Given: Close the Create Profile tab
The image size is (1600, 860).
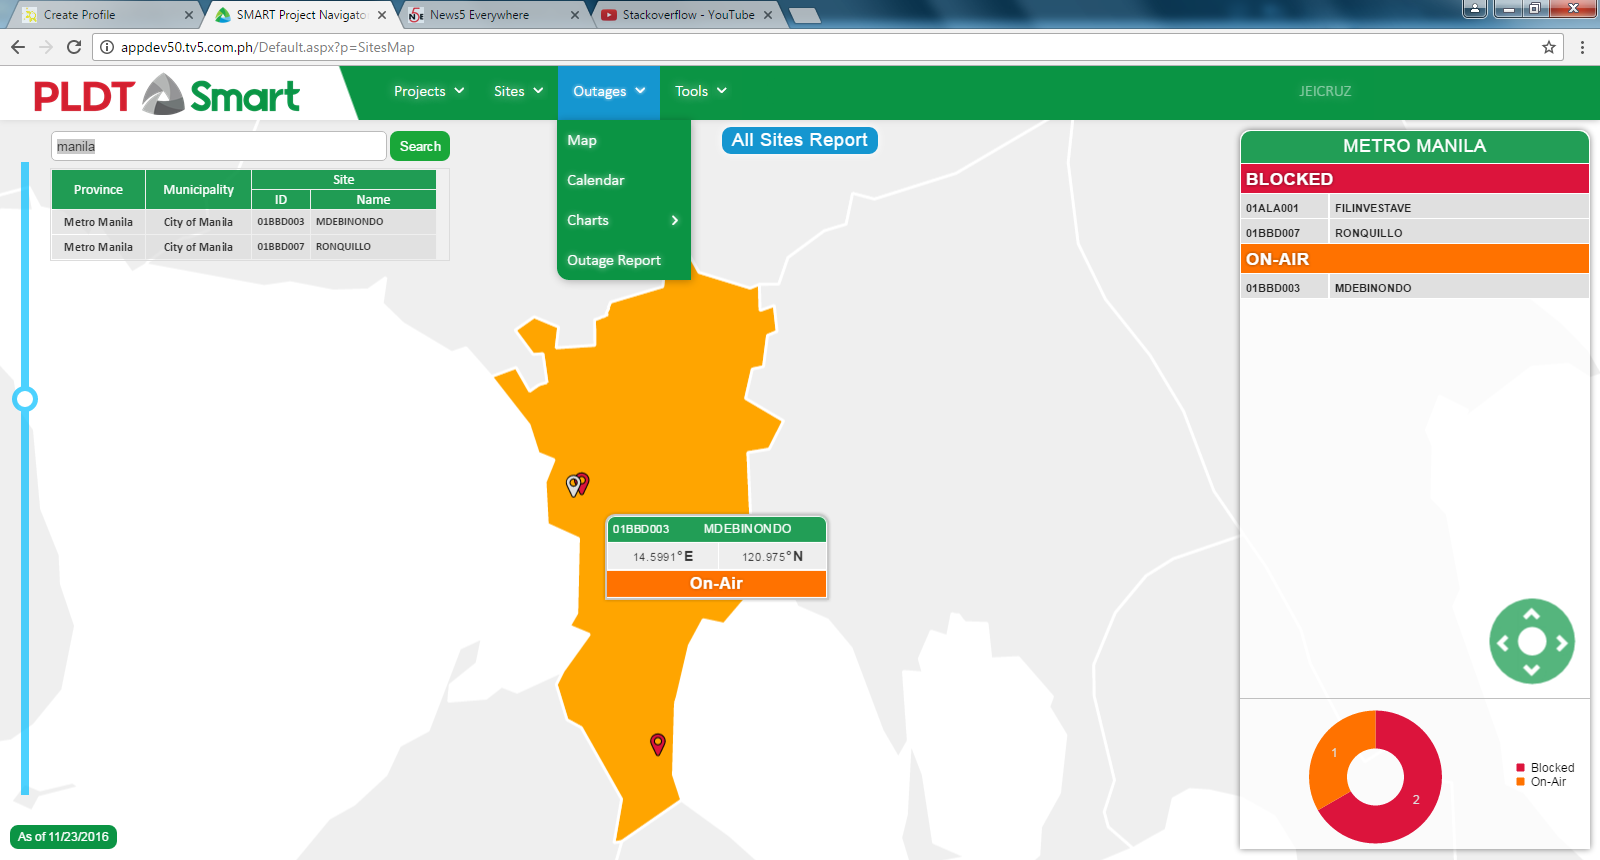Looking at the screenshot, I should click(189, 15).
